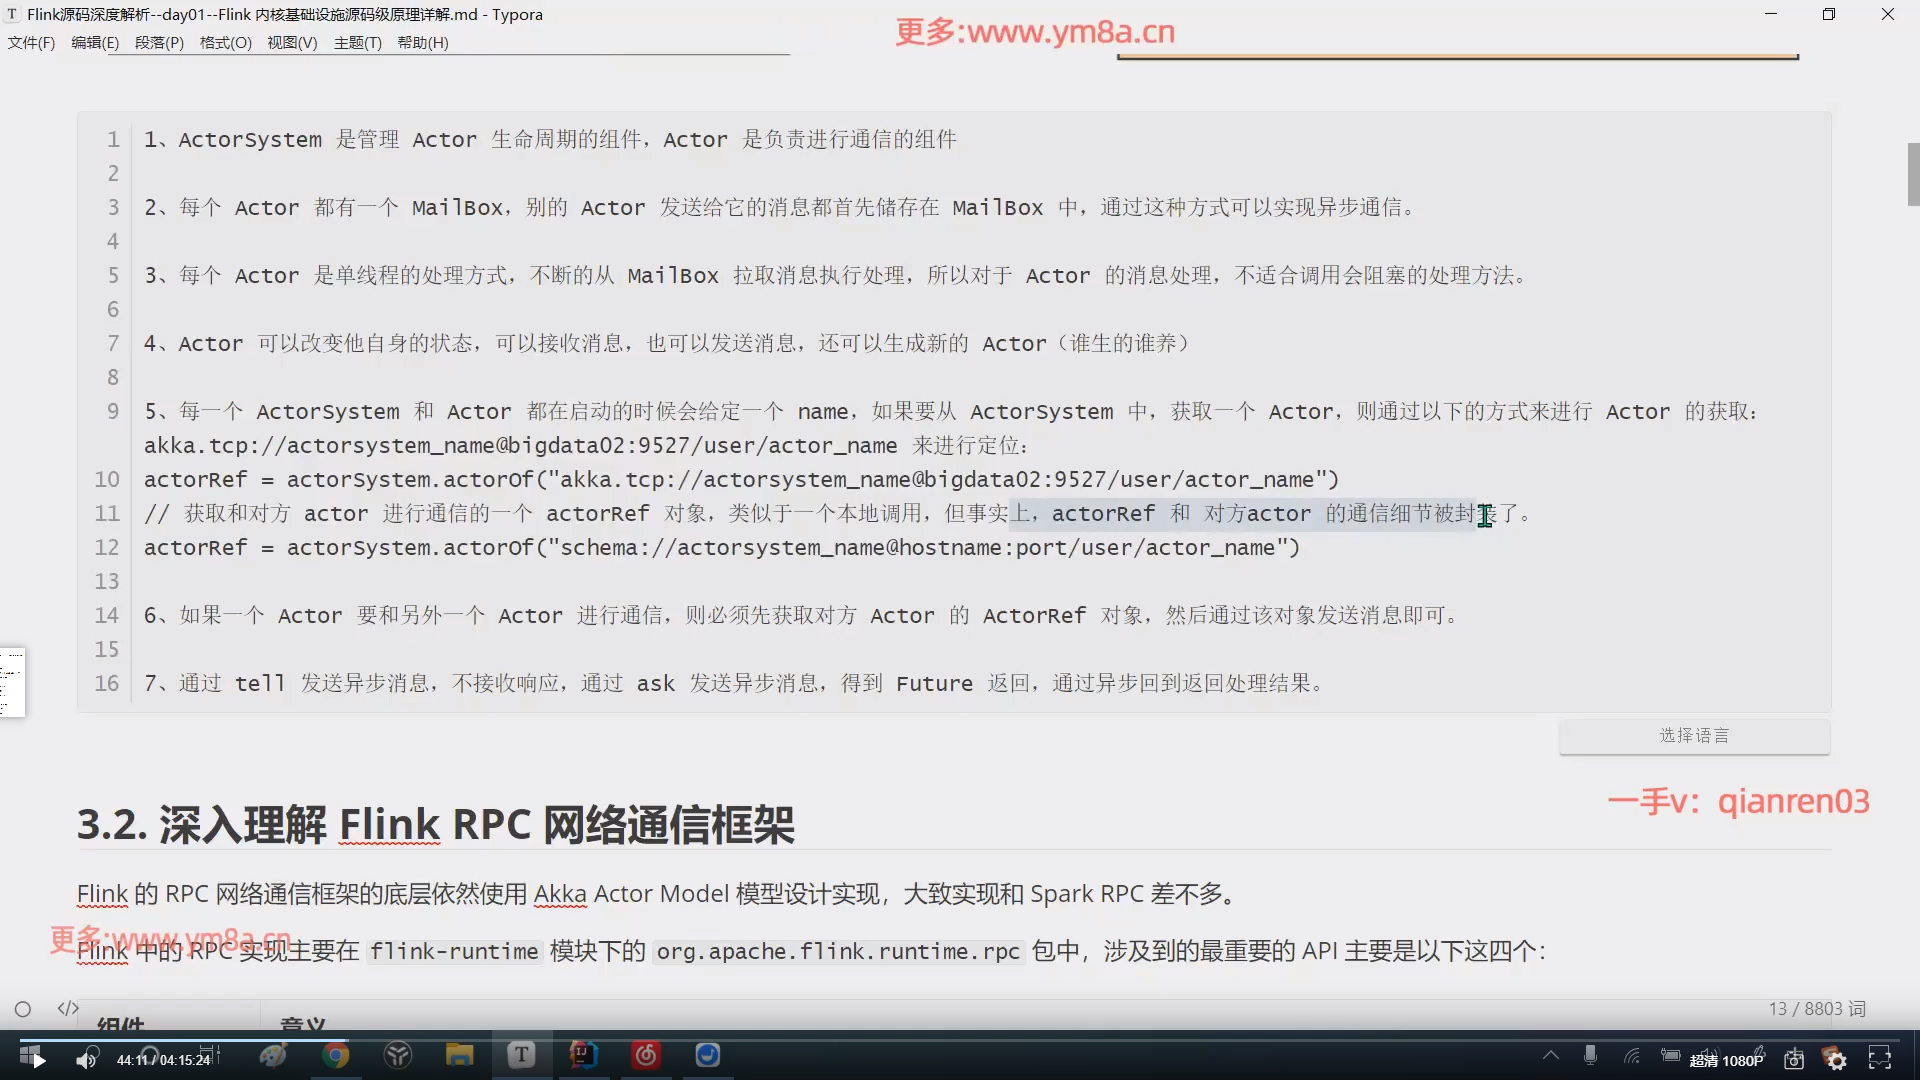Click the word count 13 / 8803 词
The height and width of the screenshot is (1080, 1920).
pos(1816,1009)
